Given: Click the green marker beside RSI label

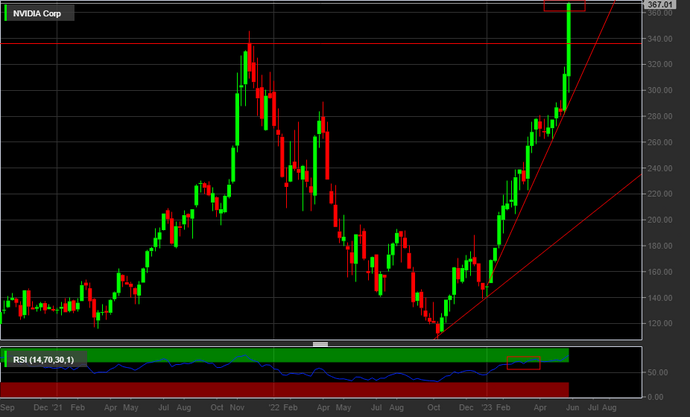Looking at the screenshot, I should tap(7, 358).
